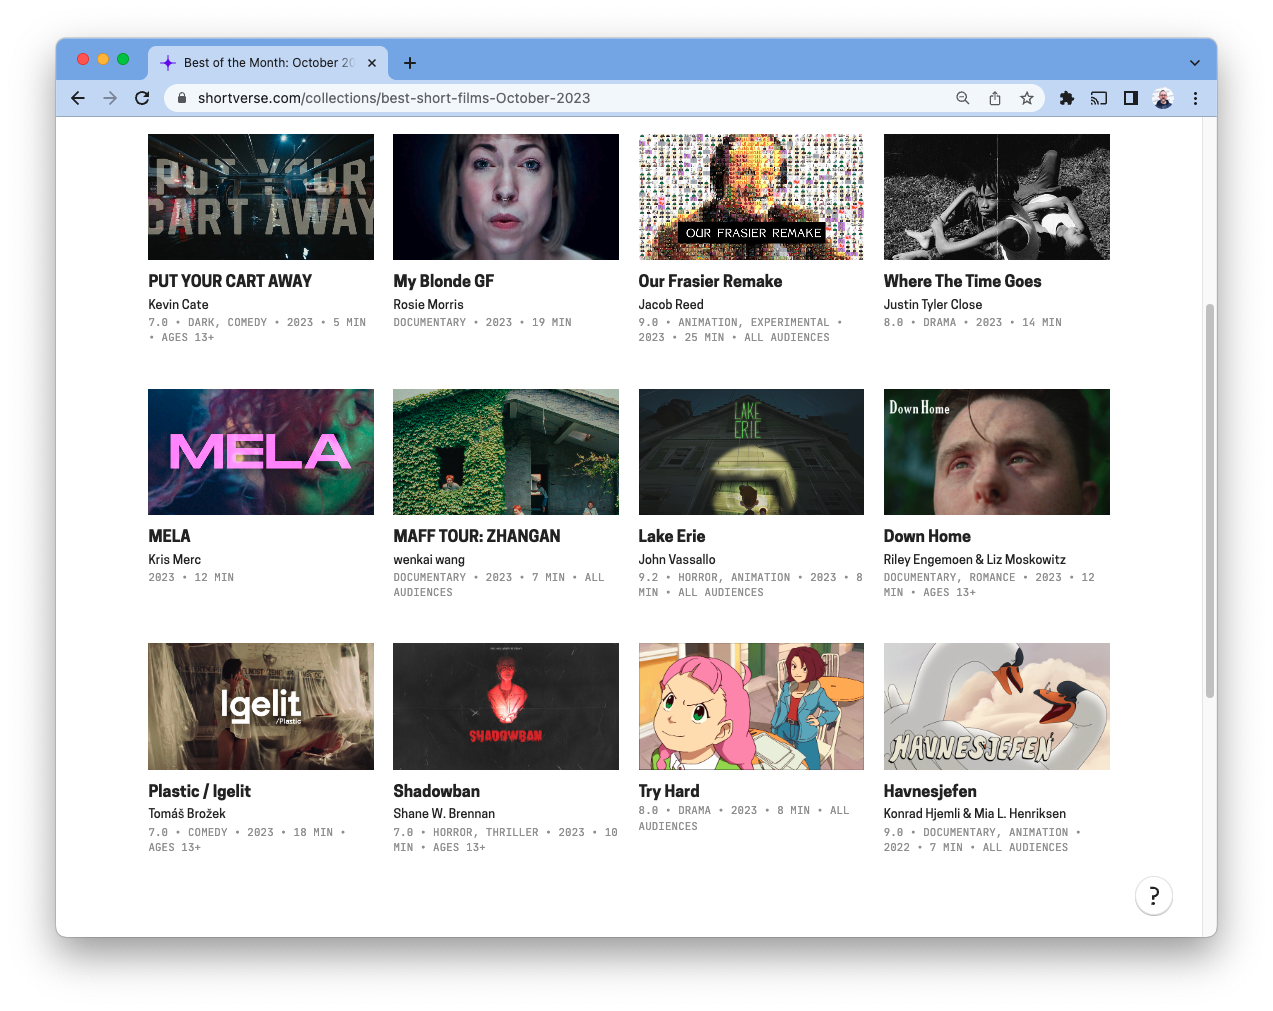Open the Chrome three-dot menu
The height and width of the screenshot is (1011, 1273).
click(1195, 98)
